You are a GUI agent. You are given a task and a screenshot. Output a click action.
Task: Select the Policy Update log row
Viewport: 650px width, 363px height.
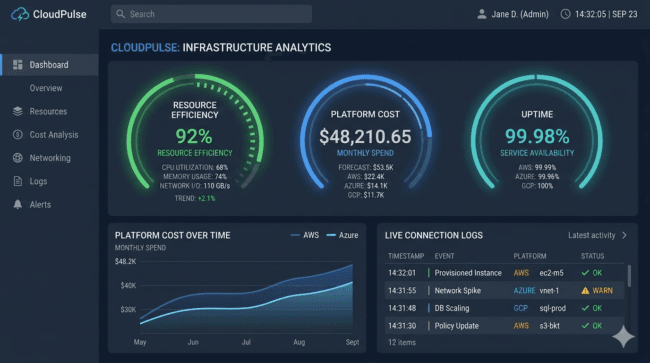(x=504, y=326)
